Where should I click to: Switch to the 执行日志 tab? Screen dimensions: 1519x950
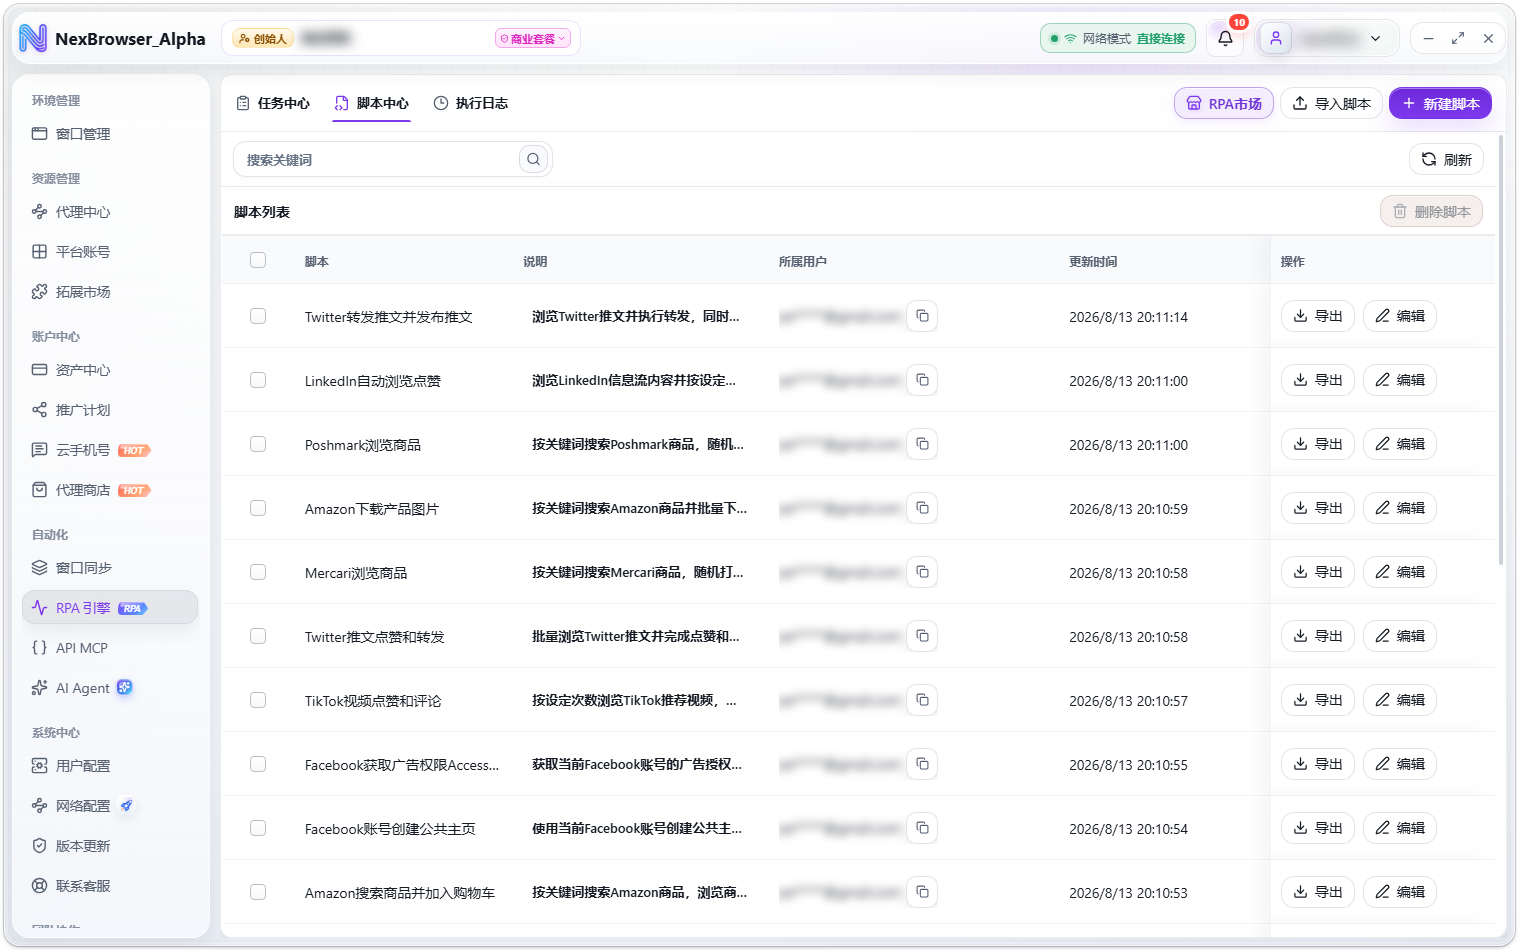click(x=471, y=103)
